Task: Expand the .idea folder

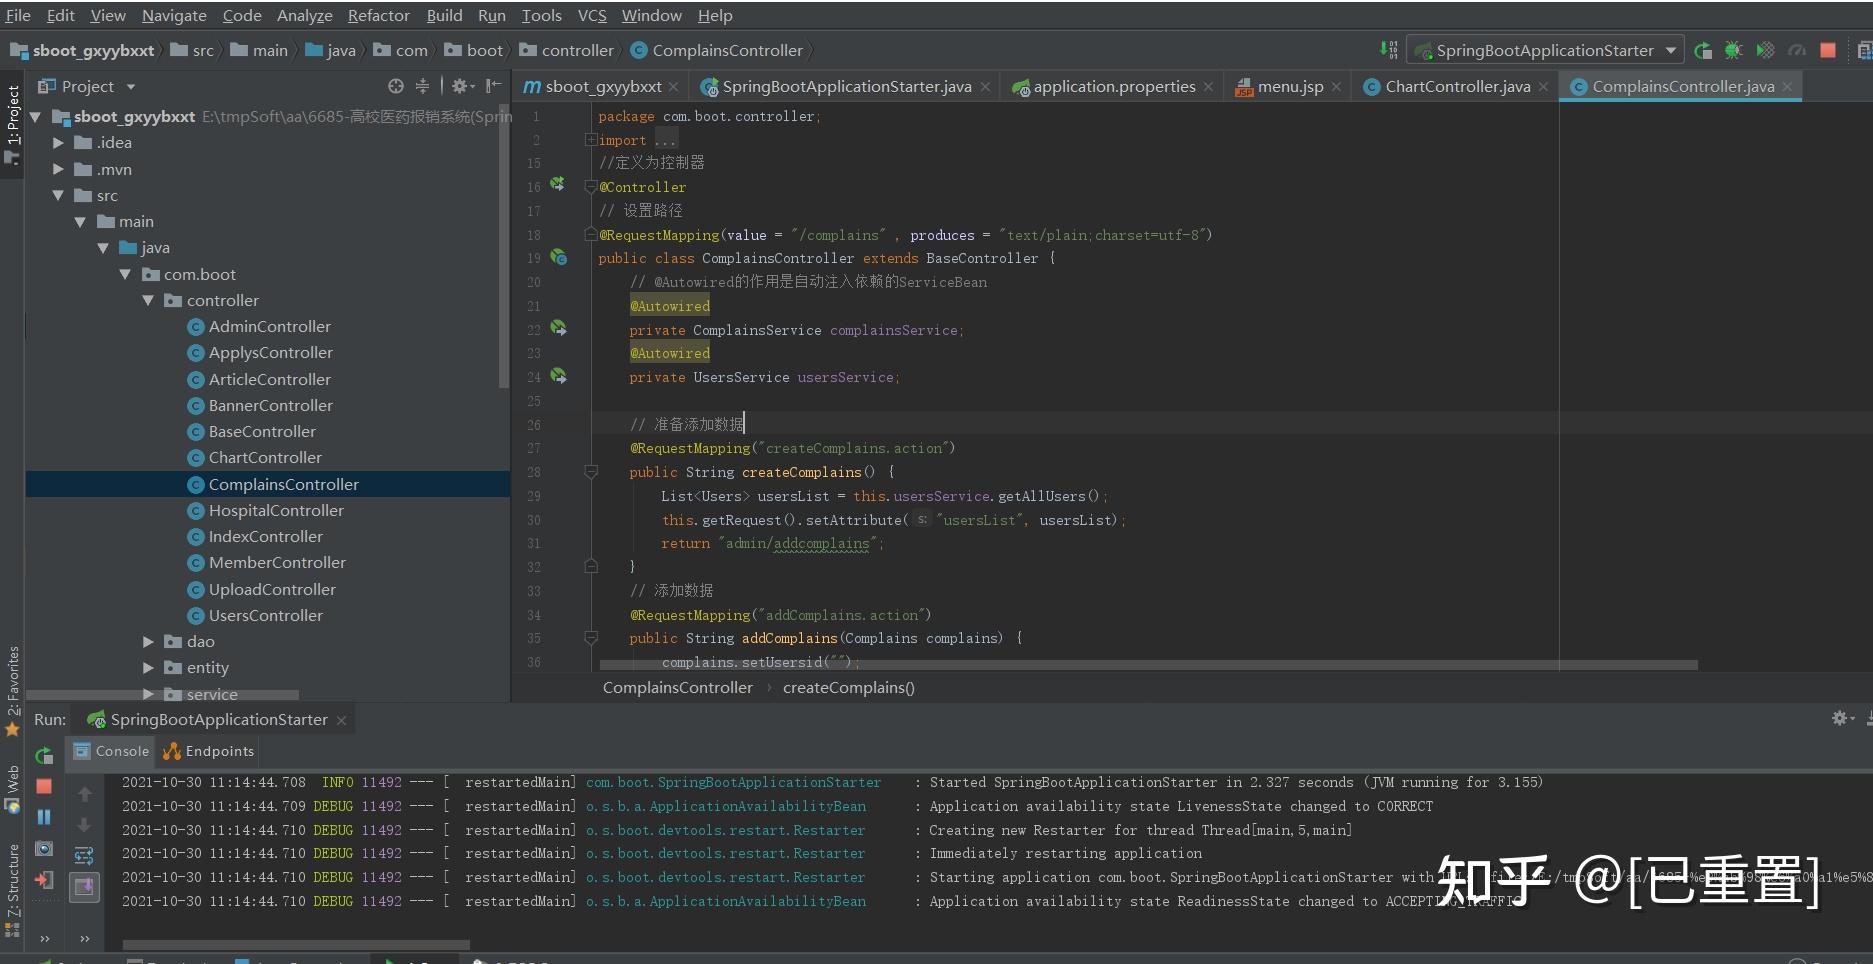Action: coord(58,143)
